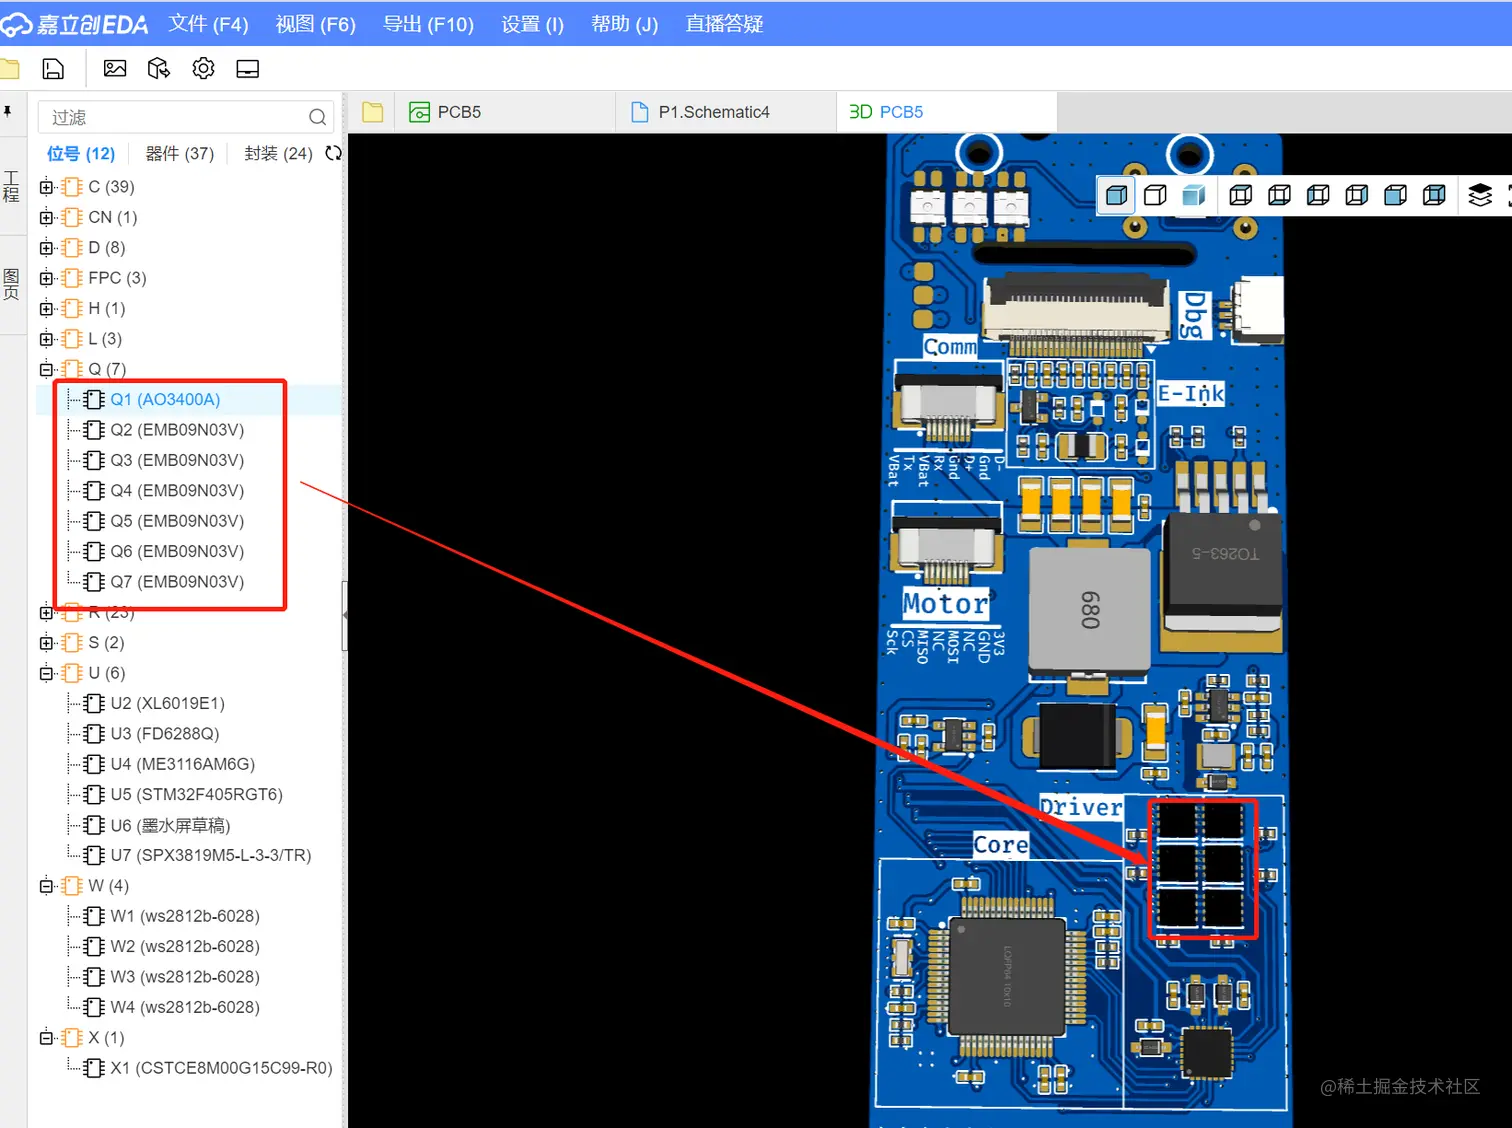Expand the FPC (3) group
Viewport: 1512px width, 1128px height.
47,278
